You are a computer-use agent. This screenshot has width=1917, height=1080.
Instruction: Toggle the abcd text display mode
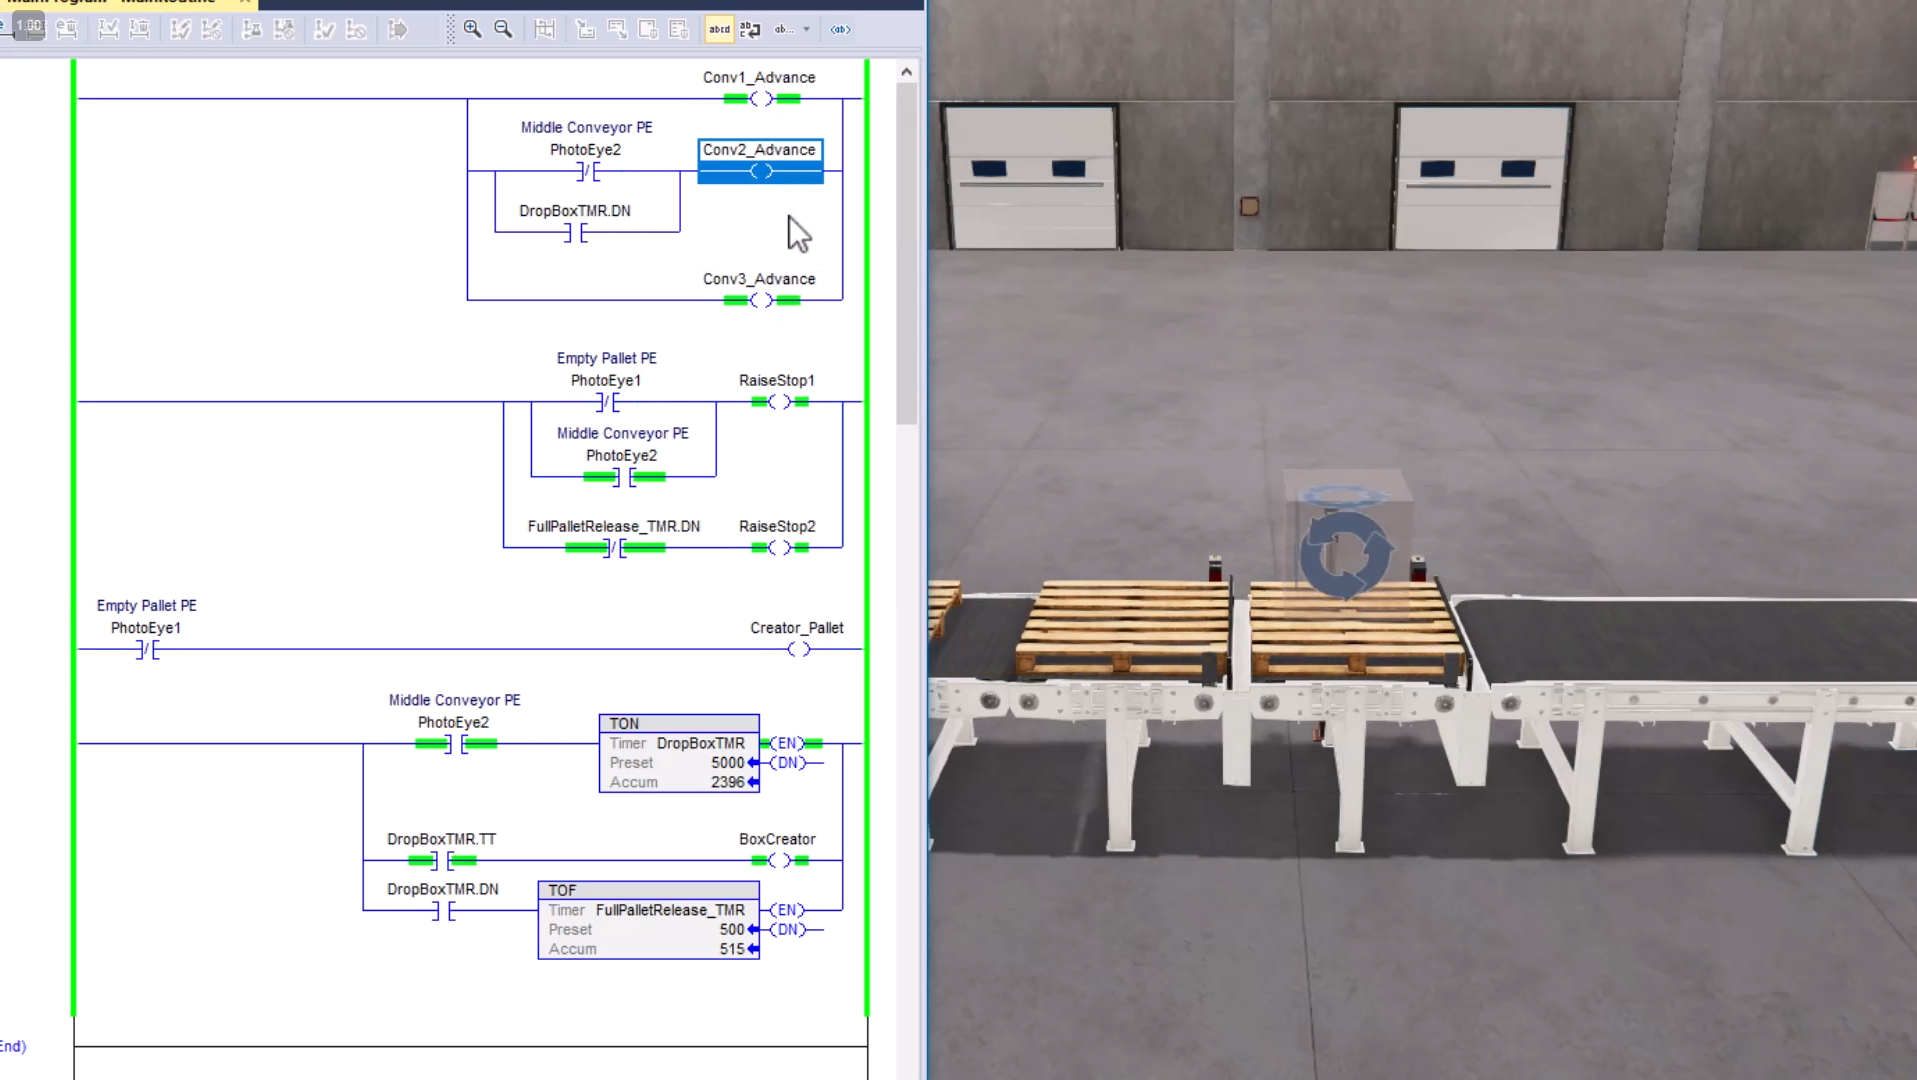(719, 29)
